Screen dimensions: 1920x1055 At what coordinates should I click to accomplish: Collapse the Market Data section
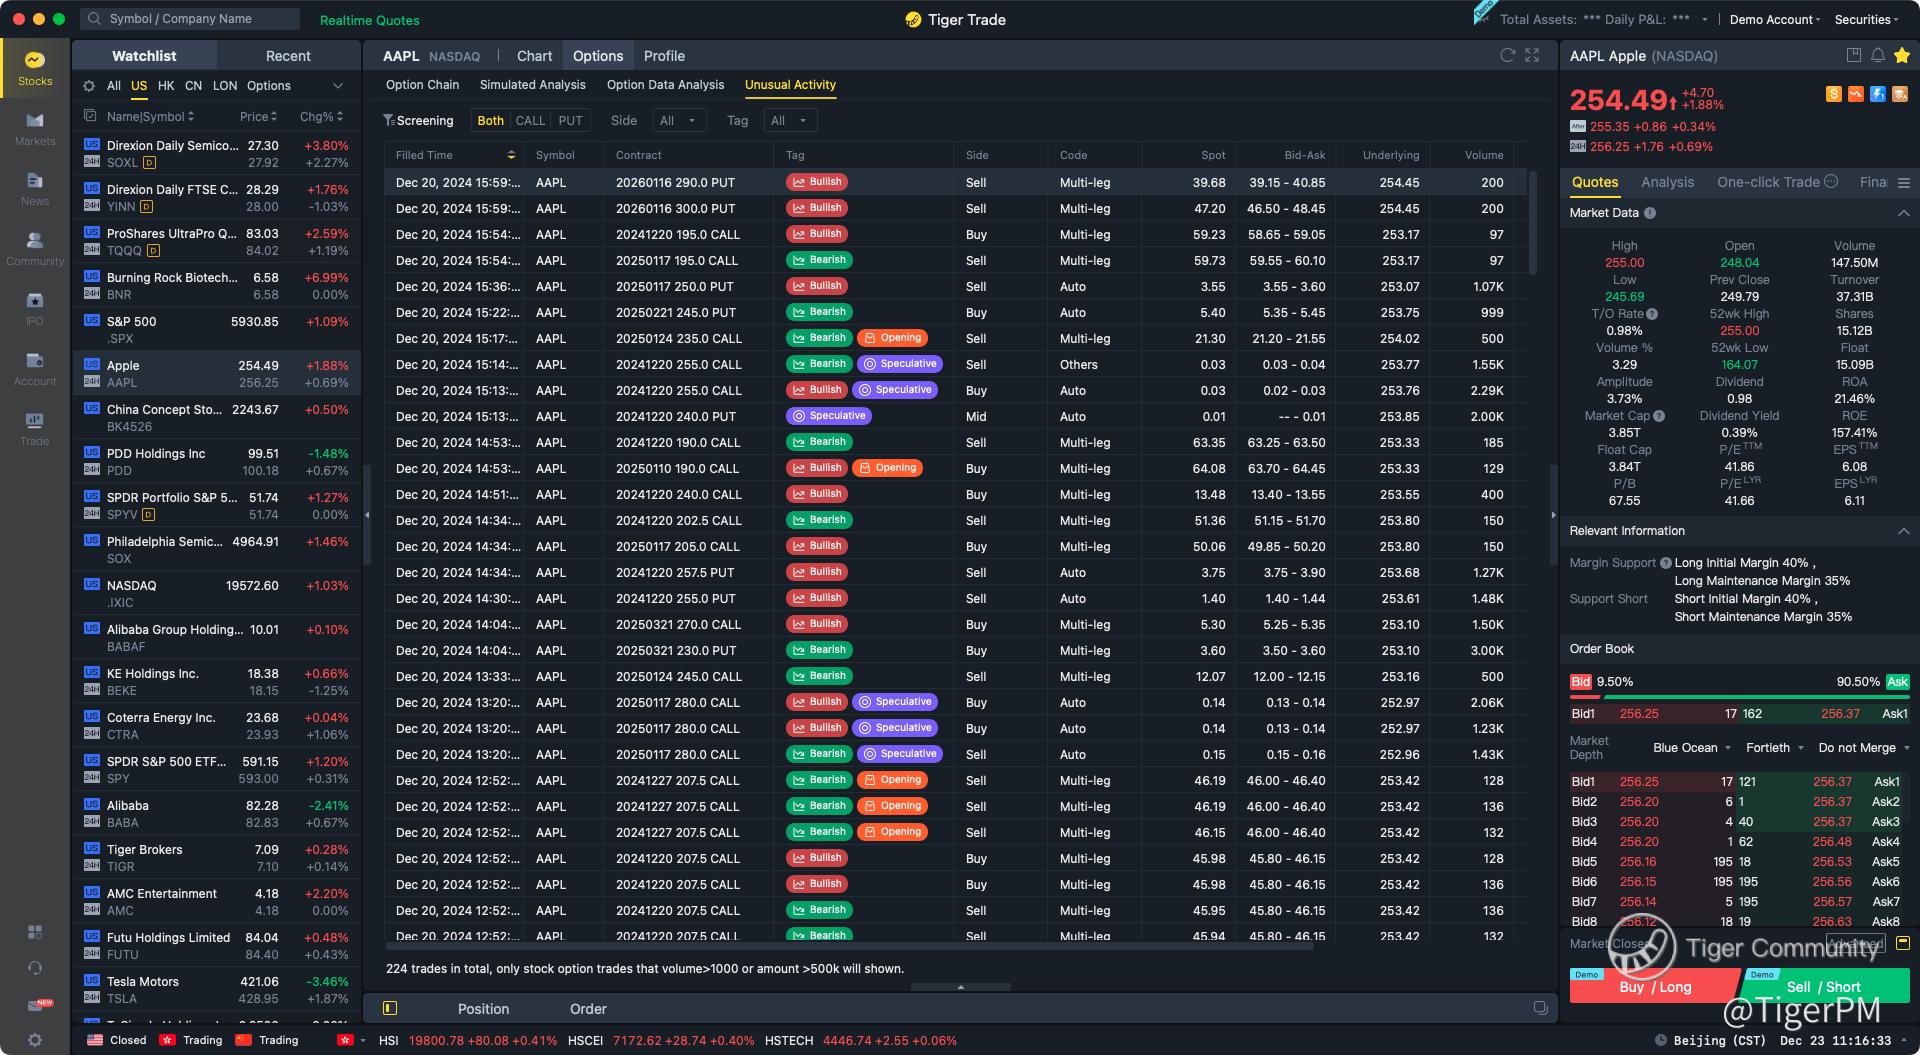1903,213
